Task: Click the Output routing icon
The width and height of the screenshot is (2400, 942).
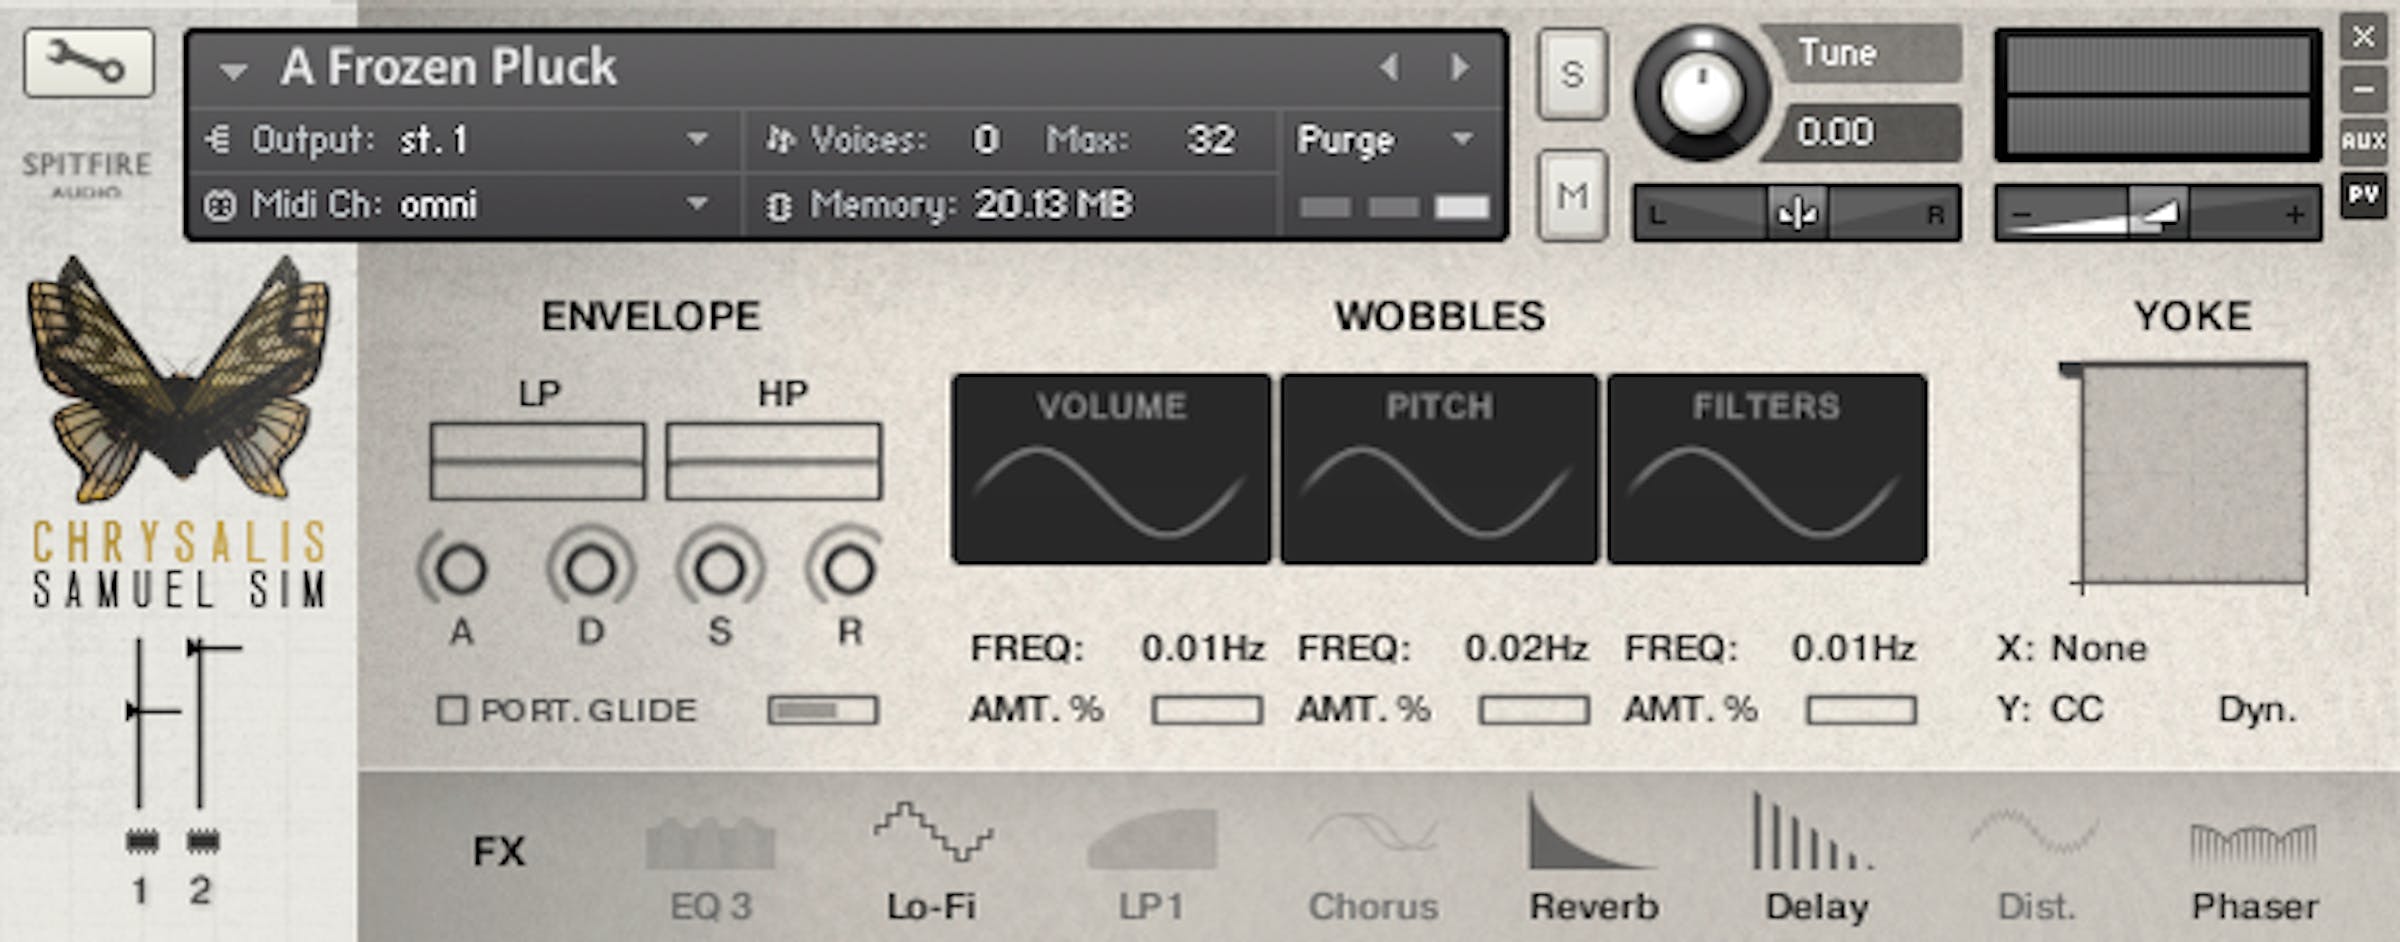Action: 218,139
